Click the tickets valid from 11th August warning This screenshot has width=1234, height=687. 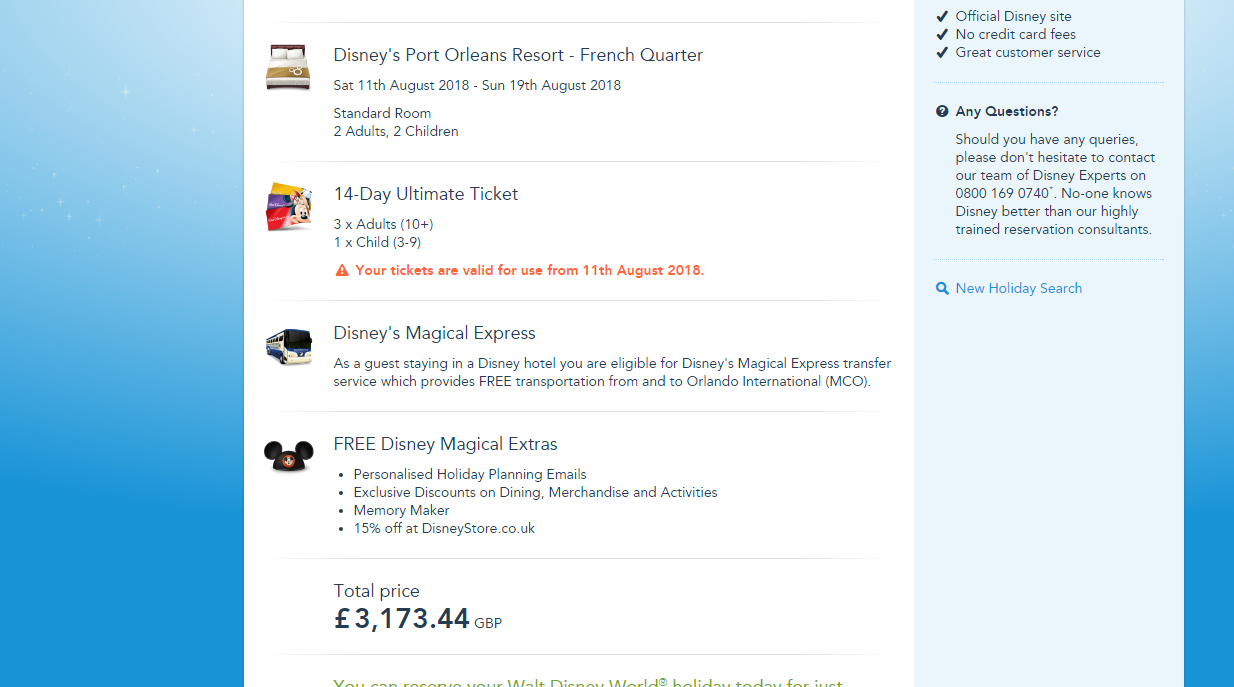click(x=529, y=270)
